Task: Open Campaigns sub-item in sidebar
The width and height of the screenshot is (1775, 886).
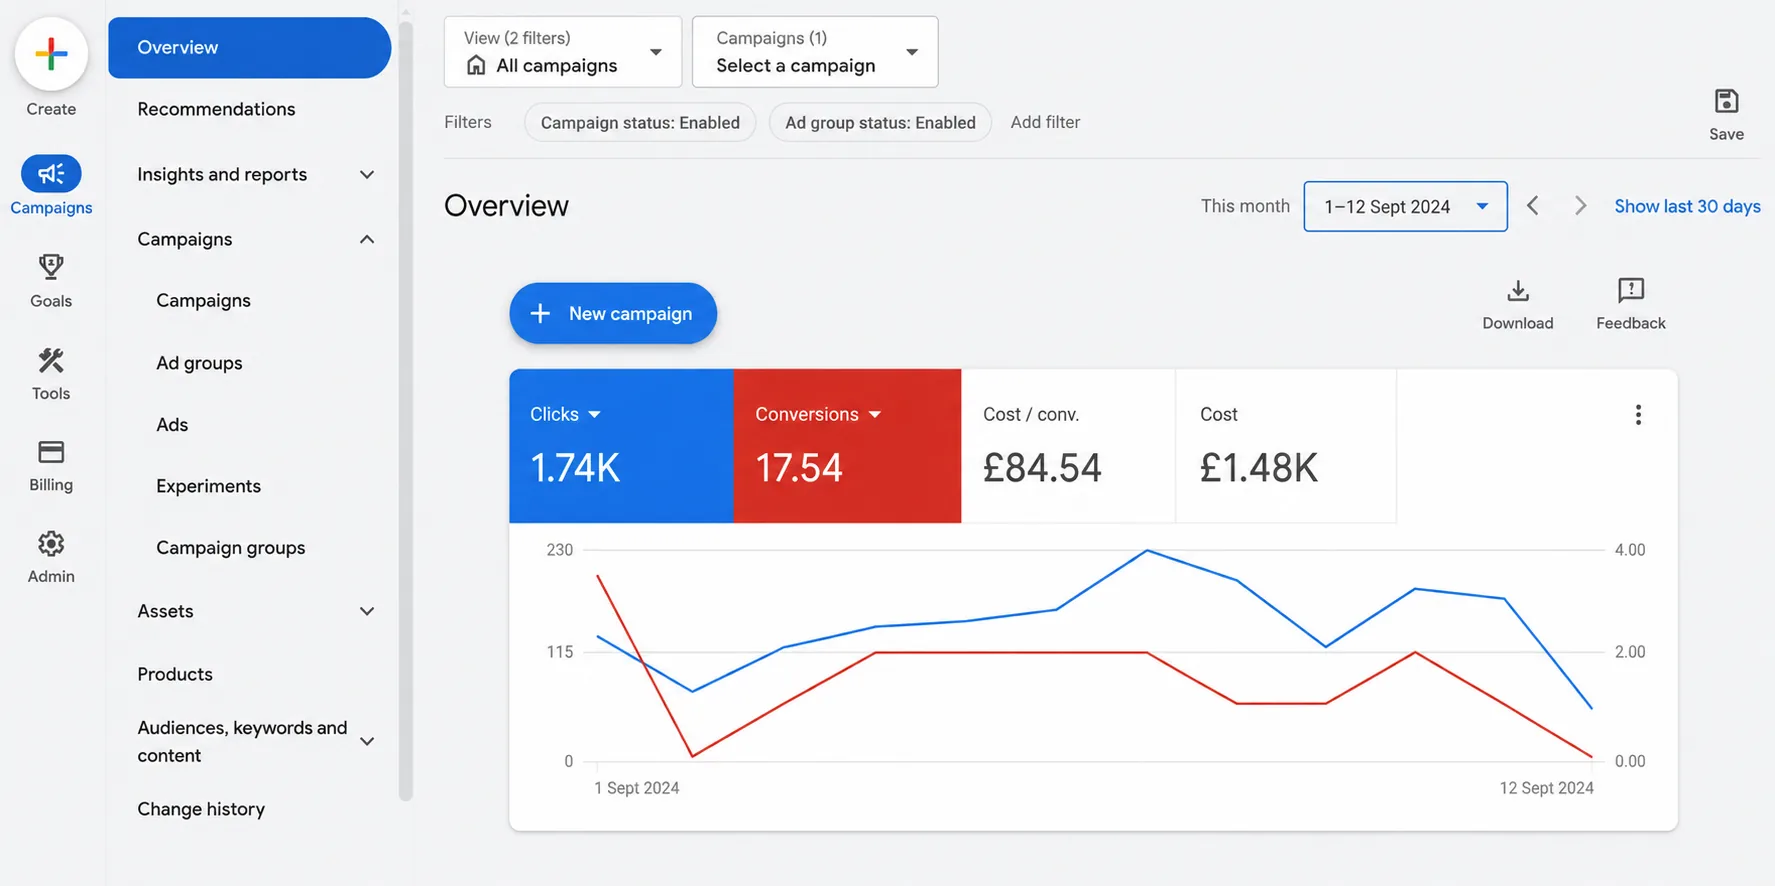Action: pyautogui.click(x=203, y=301)
